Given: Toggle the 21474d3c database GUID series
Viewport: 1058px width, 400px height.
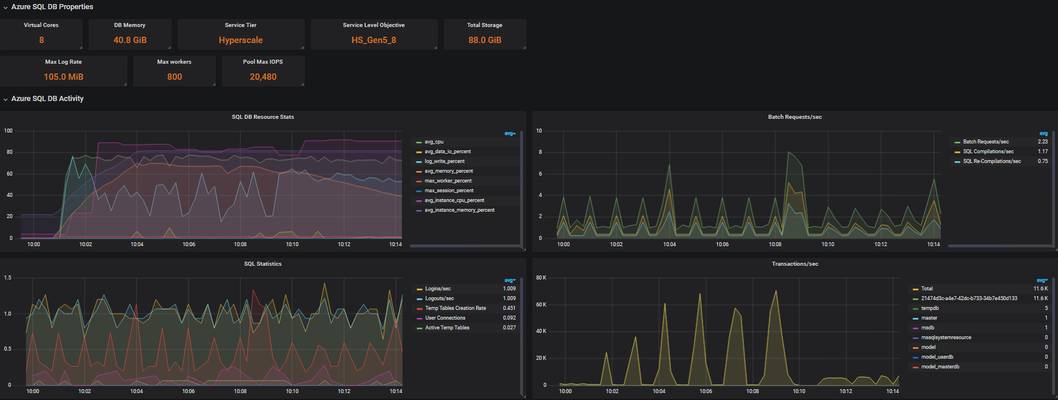Looking at the screenshot, I should pyautogui.click(x=969, y=298).
